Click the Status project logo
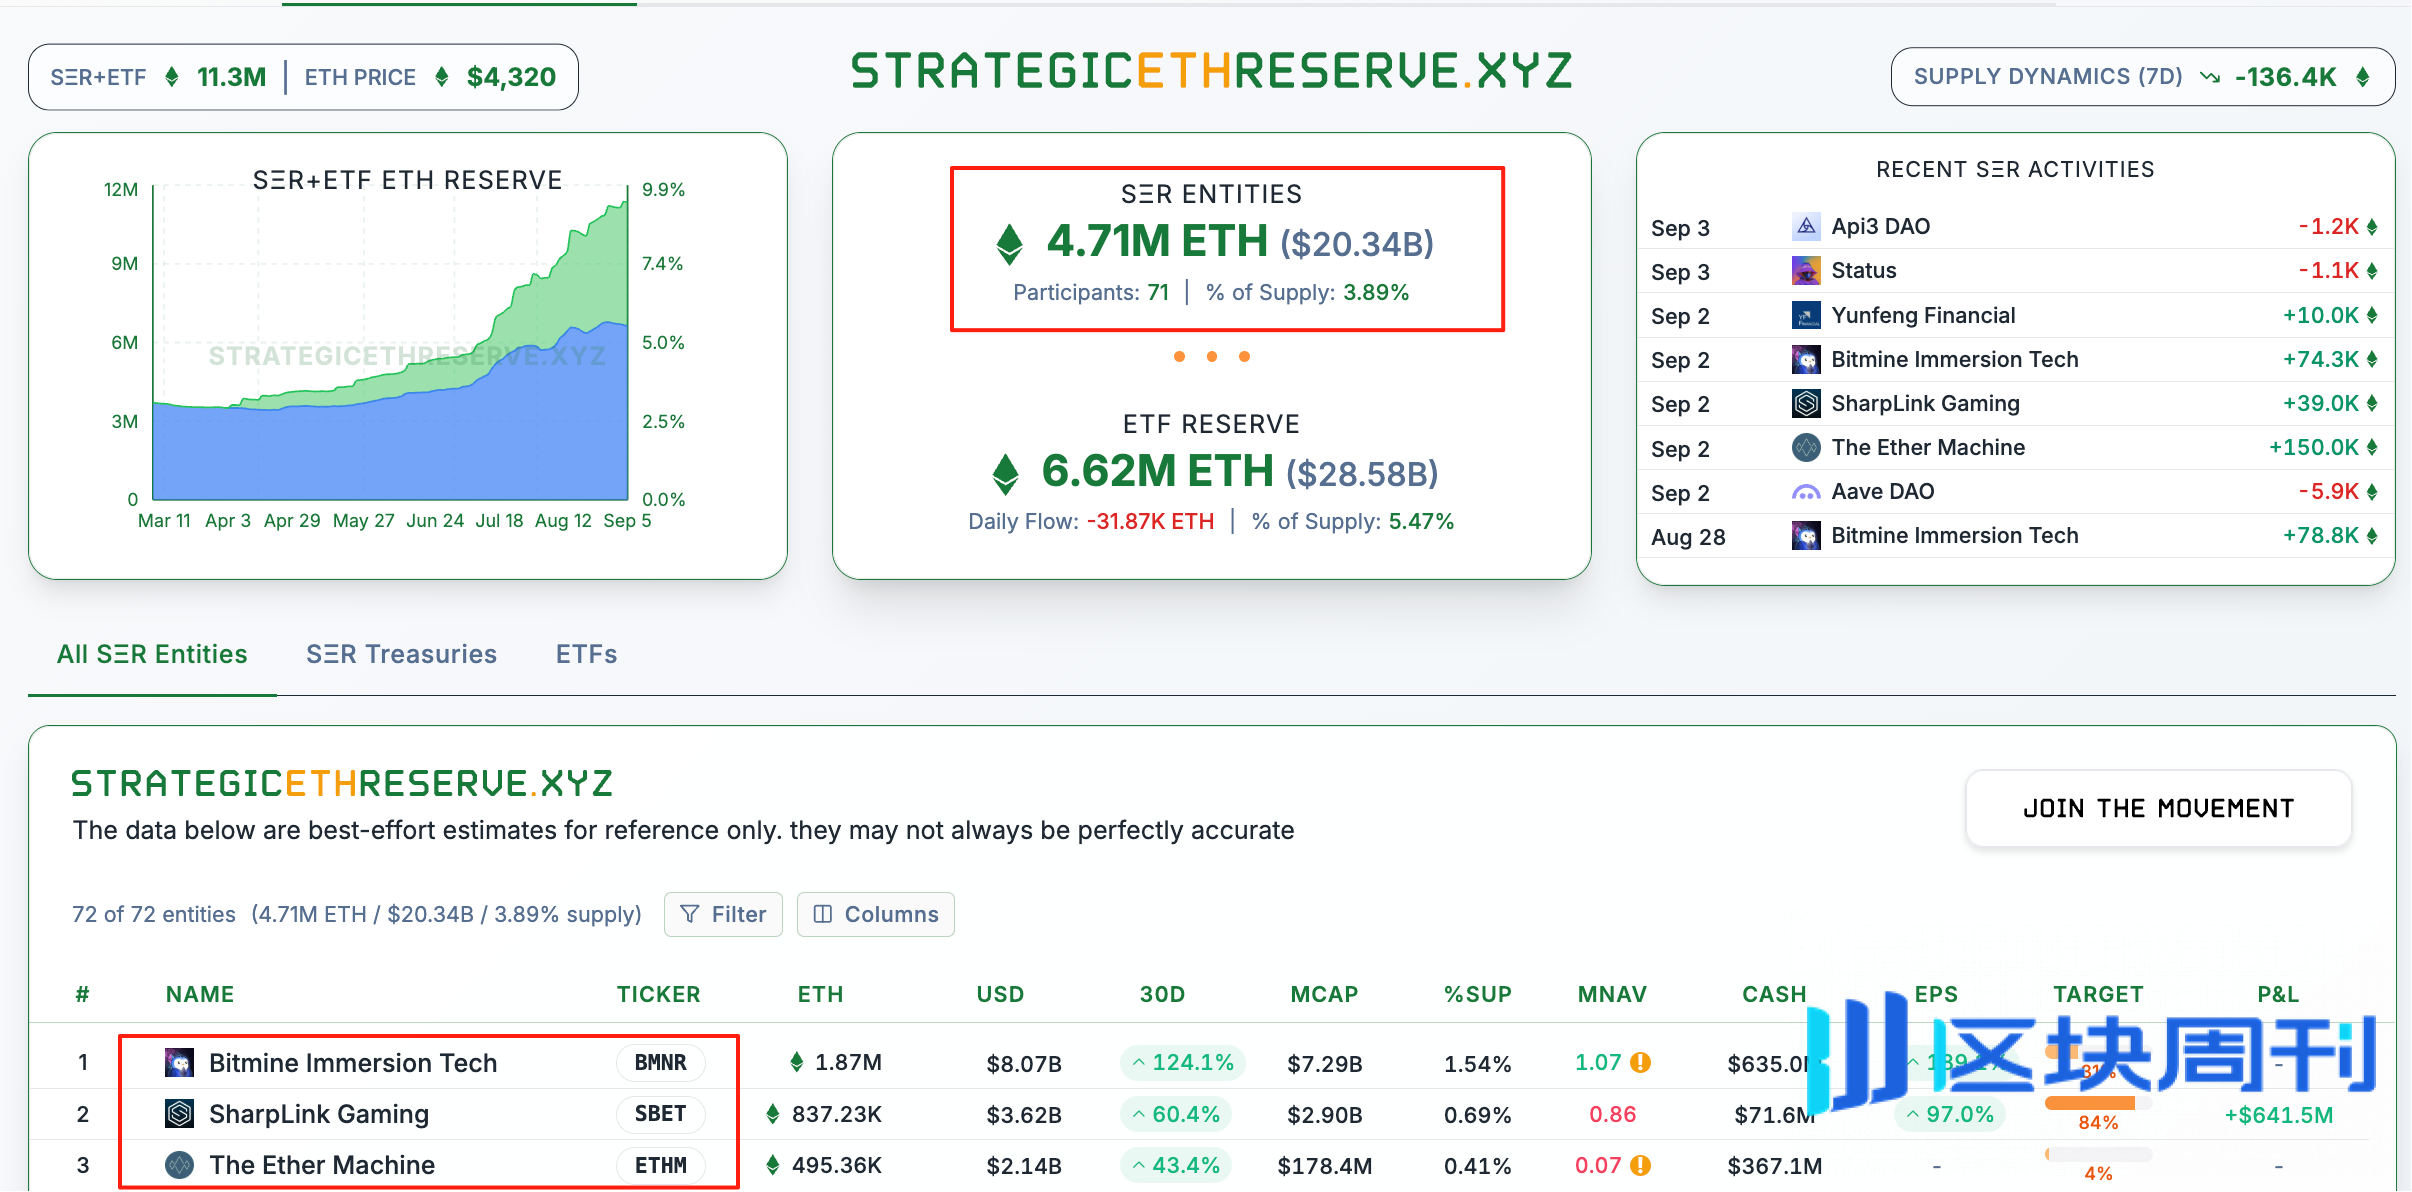Viewport: 2412px width, 1192px height. coord(1806,270)
